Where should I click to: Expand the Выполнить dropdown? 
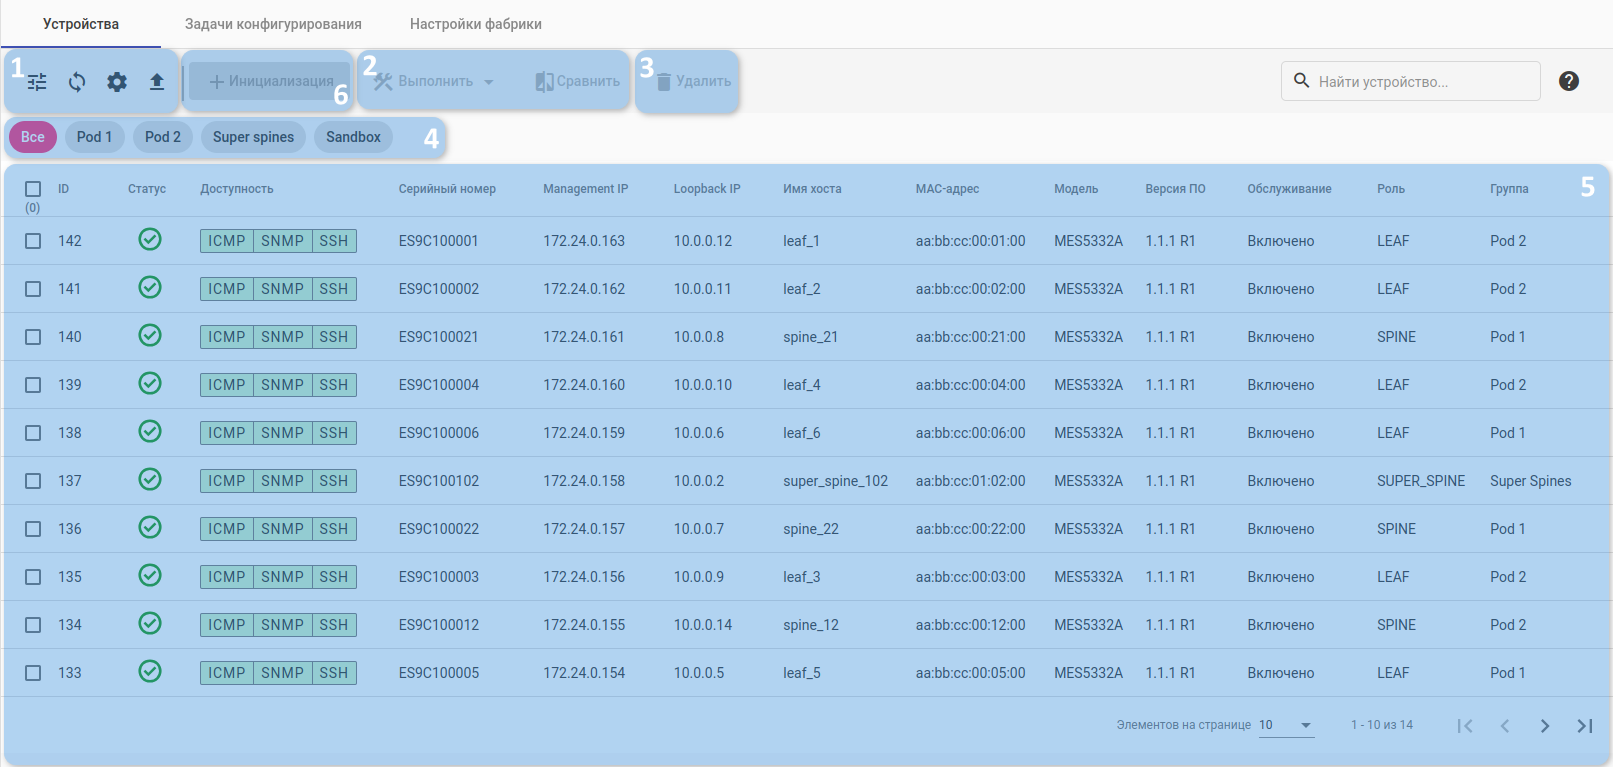coord(436,82)
